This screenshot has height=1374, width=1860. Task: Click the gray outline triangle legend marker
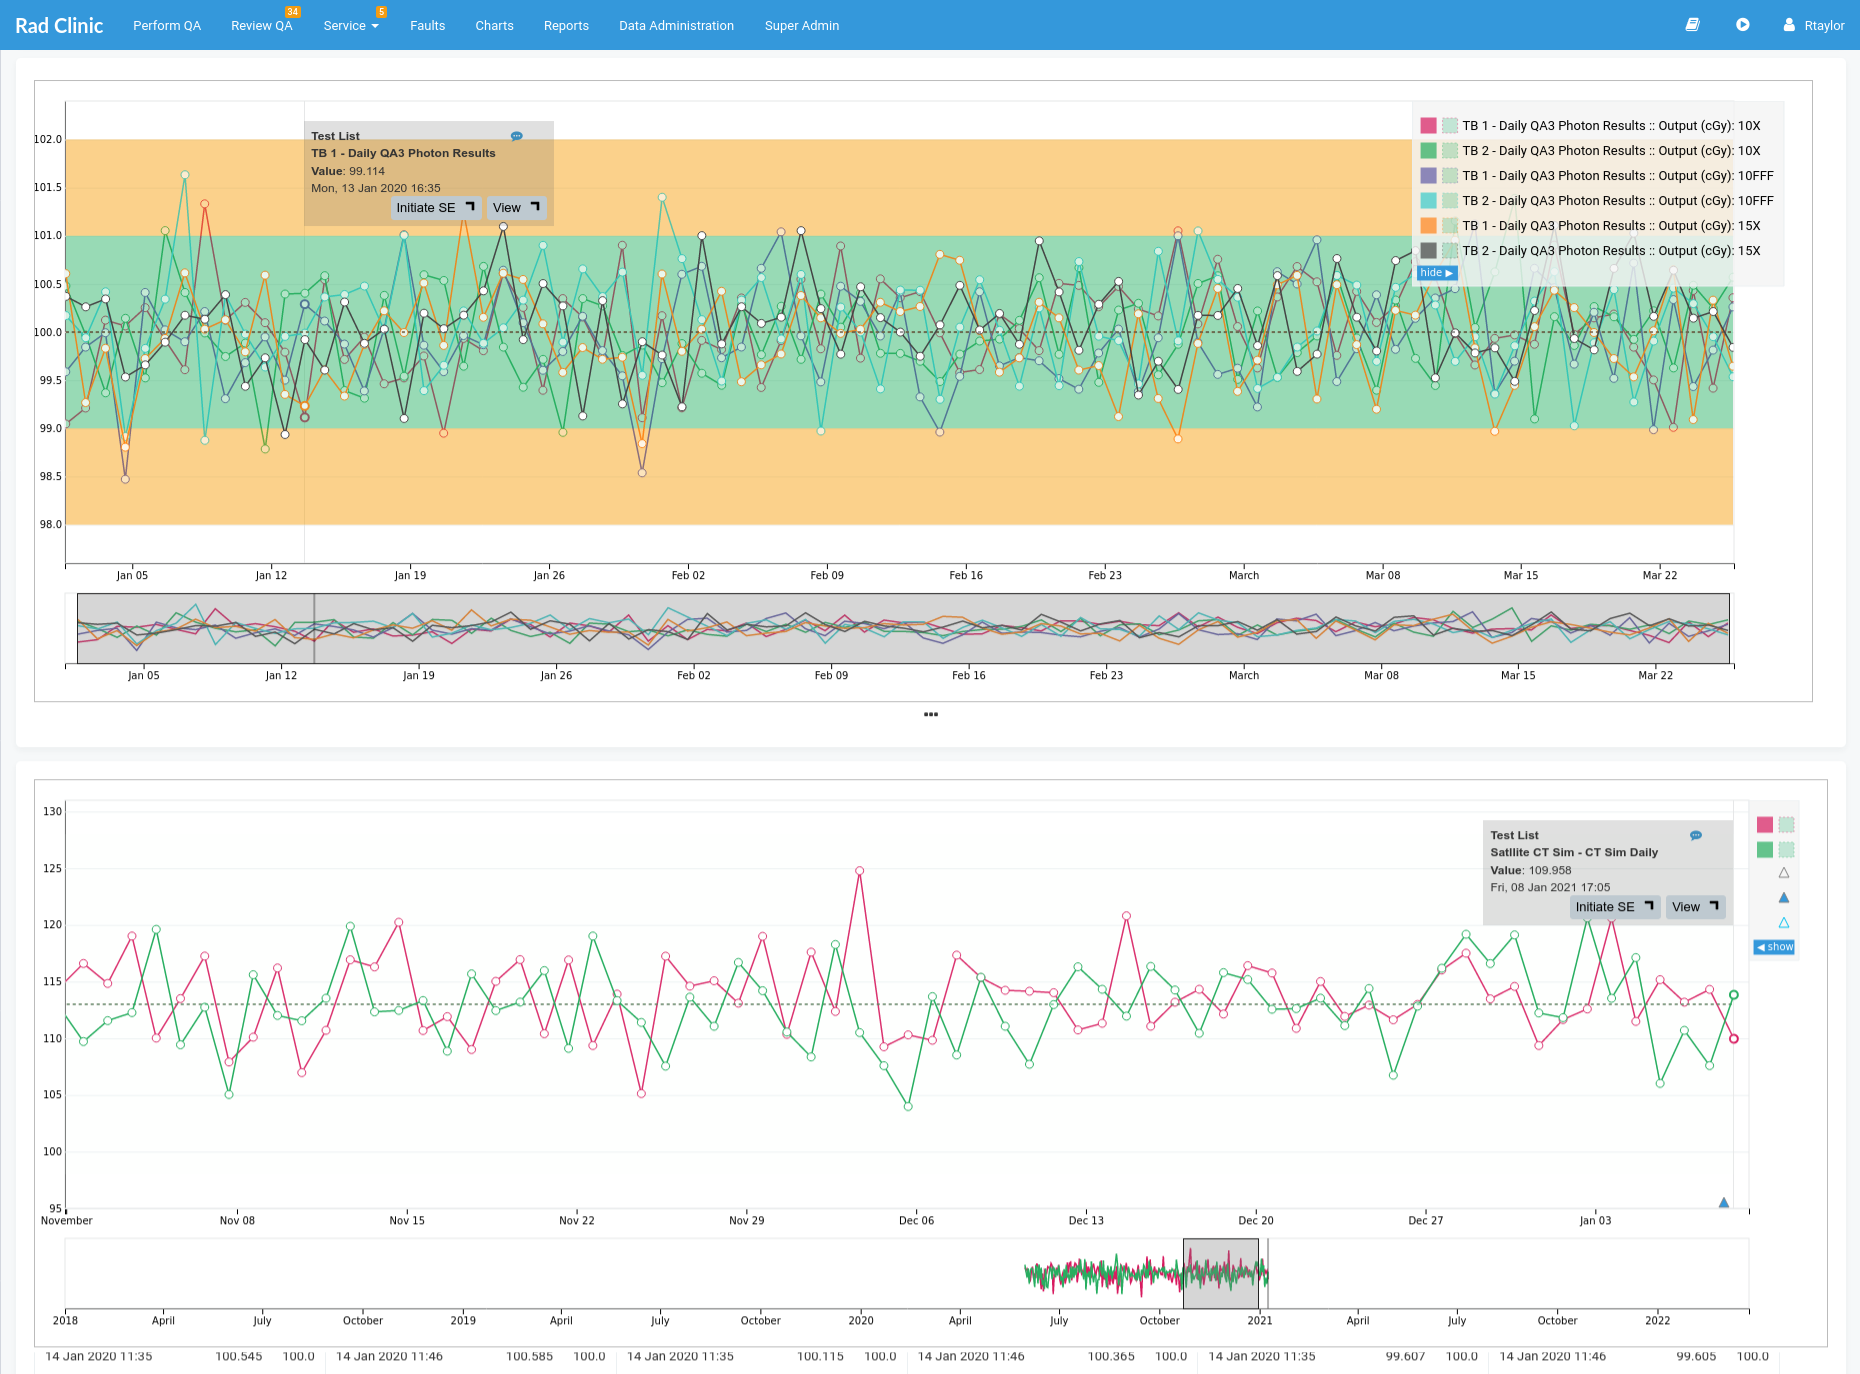(1784, 873)
